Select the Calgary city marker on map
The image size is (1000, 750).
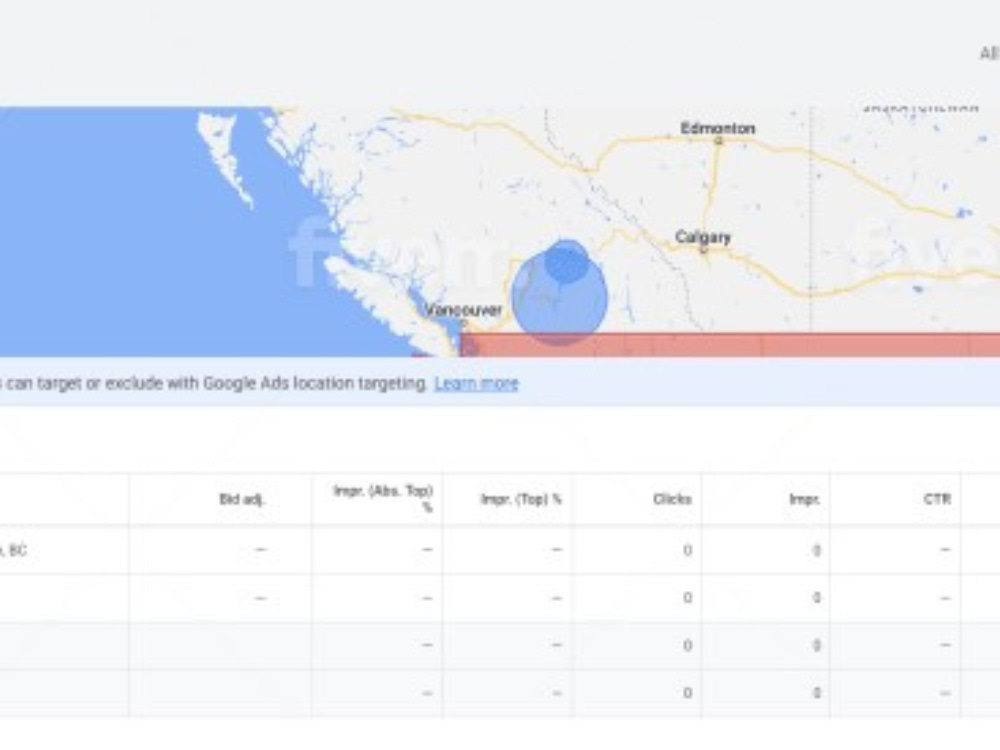pos(703,250)
